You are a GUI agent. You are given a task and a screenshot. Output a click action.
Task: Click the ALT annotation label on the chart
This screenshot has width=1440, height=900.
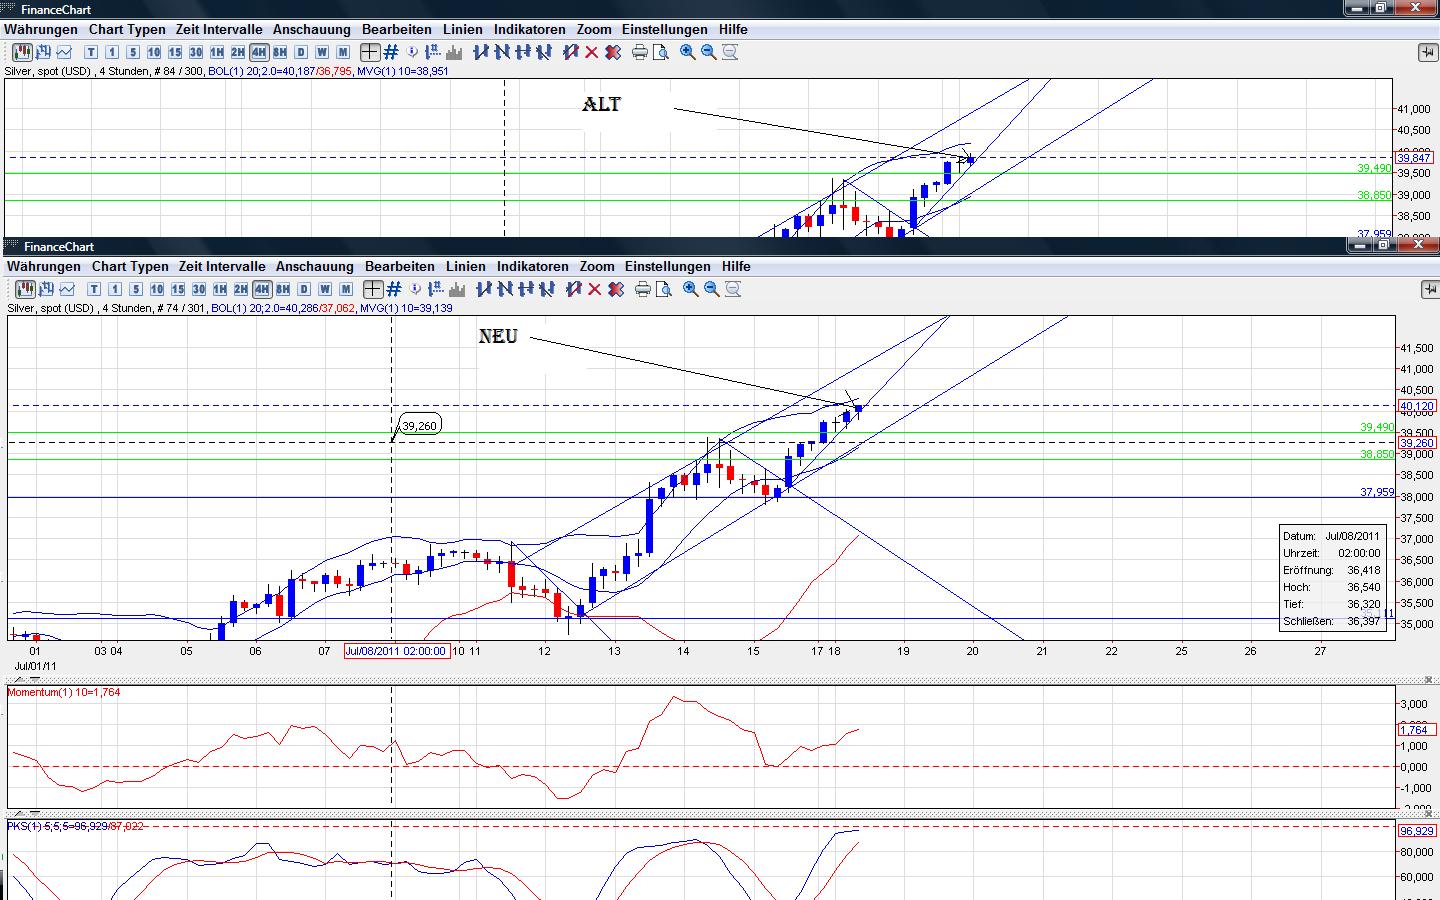click(601, 104)
